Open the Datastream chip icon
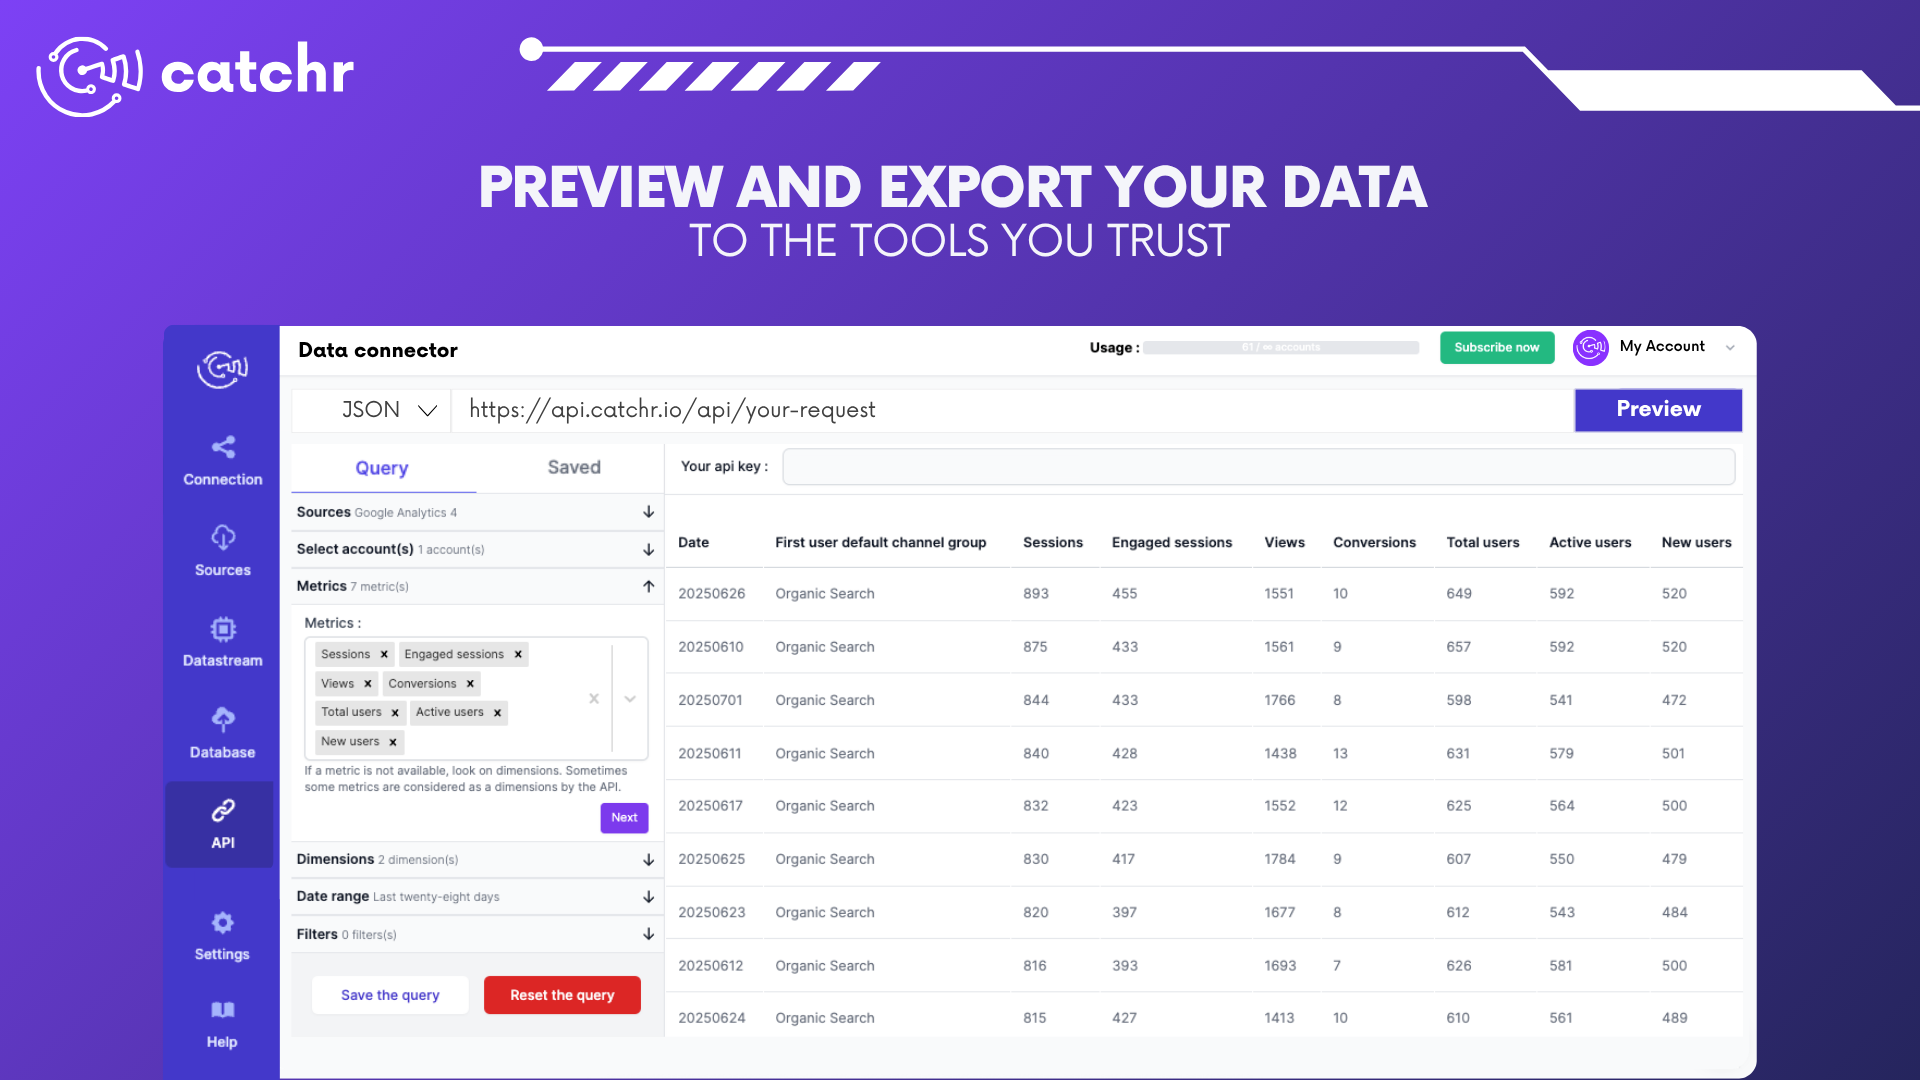Viewport: 1920px width, 1080px height. tap(223, 629)
